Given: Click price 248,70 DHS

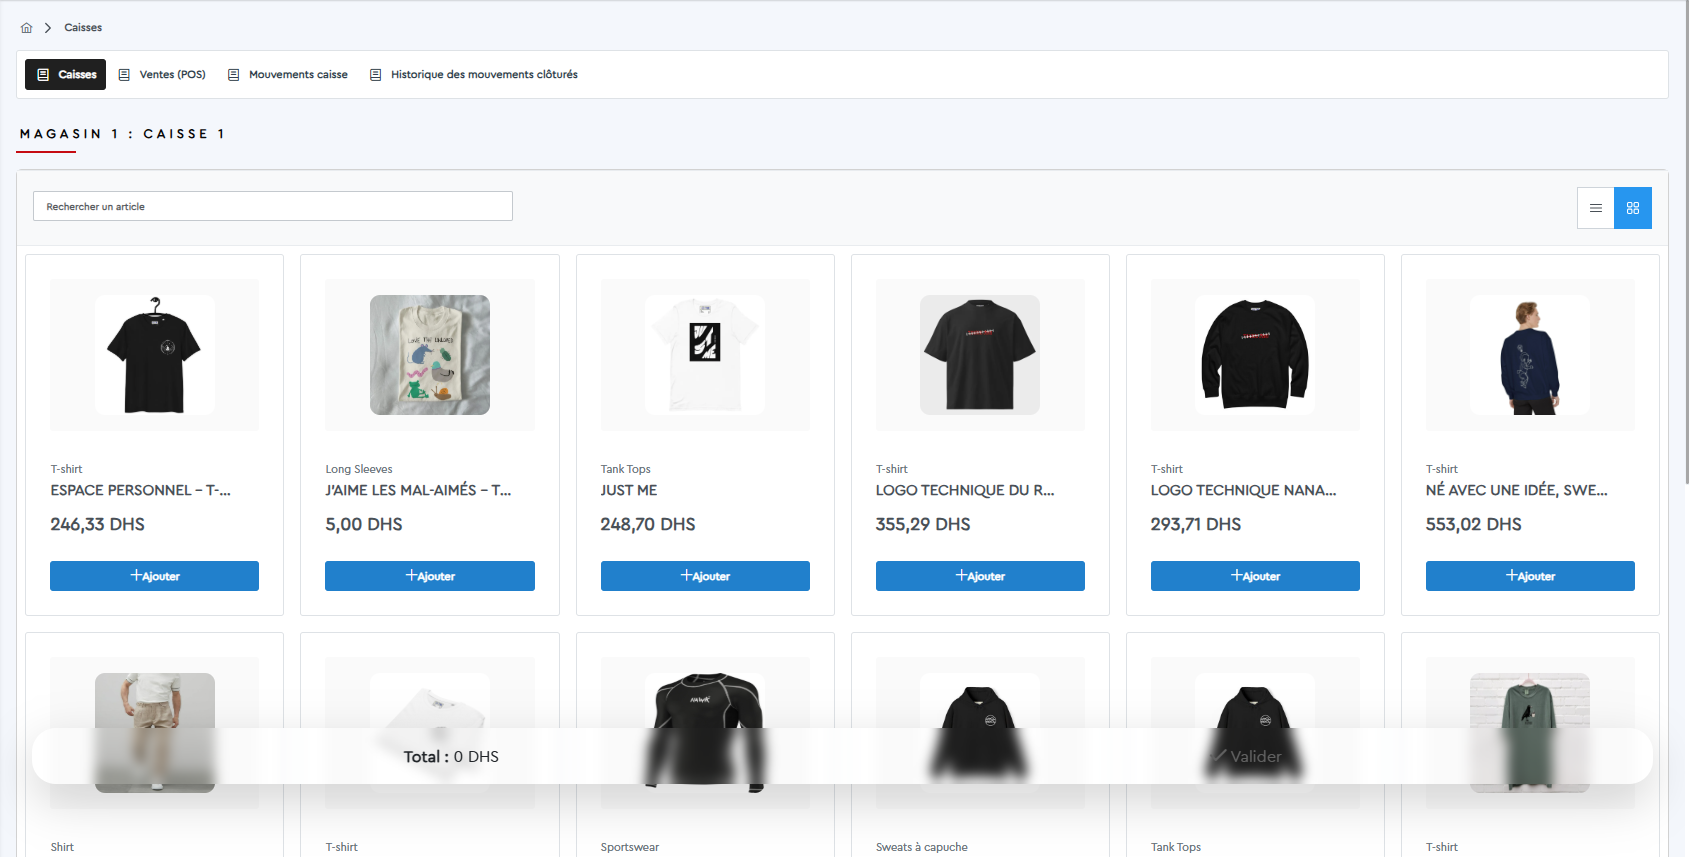Looking at the screenshot, I should (x=648, y=524).
